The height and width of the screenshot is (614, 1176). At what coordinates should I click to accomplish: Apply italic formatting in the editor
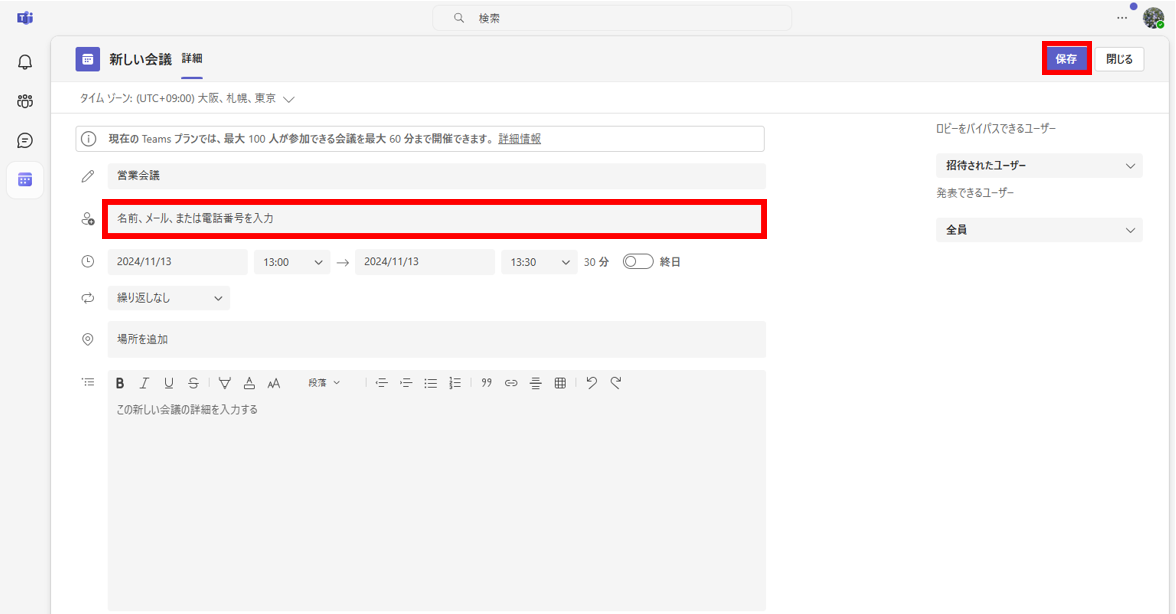click(144, 383)
